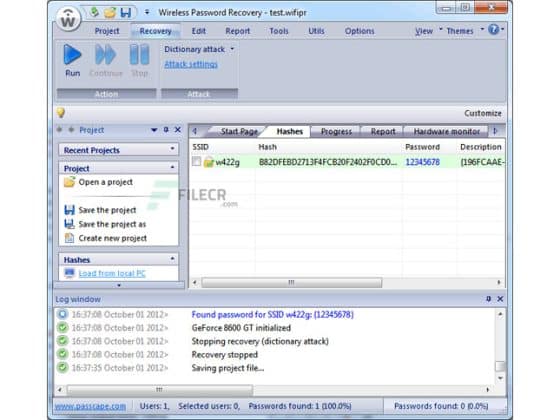Open the Dictionary attack dropdown

point(232,49)
